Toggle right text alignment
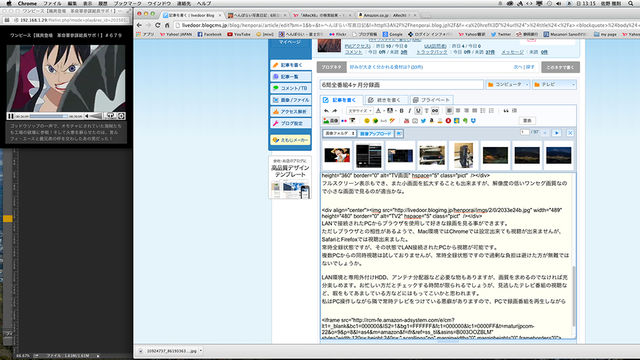Viewport: 640px width, 360px height. (466, 111)
